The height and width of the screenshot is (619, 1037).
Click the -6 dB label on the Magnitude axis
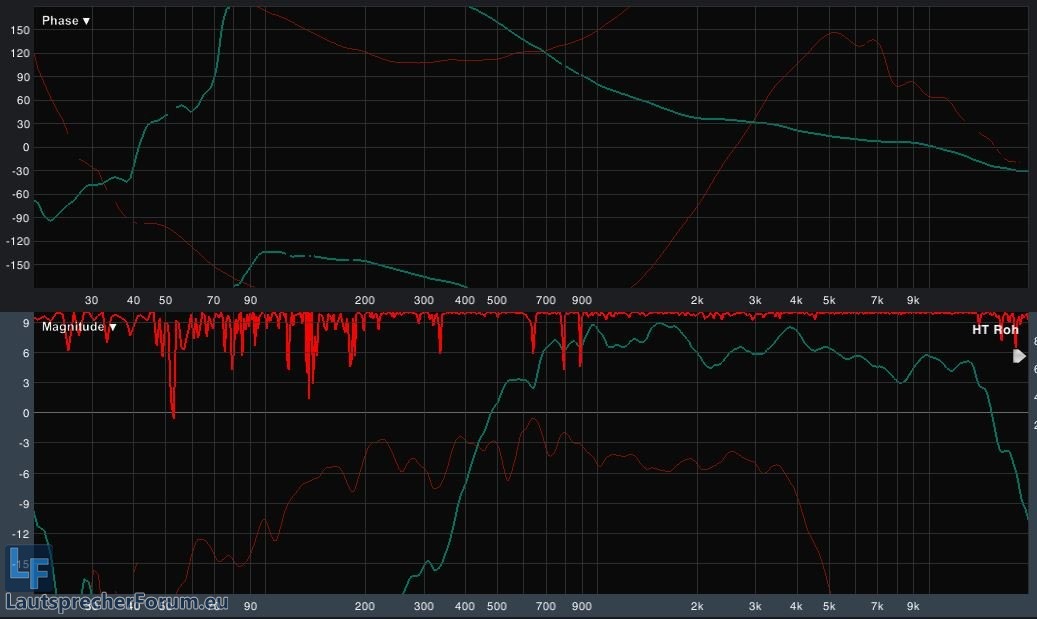point(22,474)
